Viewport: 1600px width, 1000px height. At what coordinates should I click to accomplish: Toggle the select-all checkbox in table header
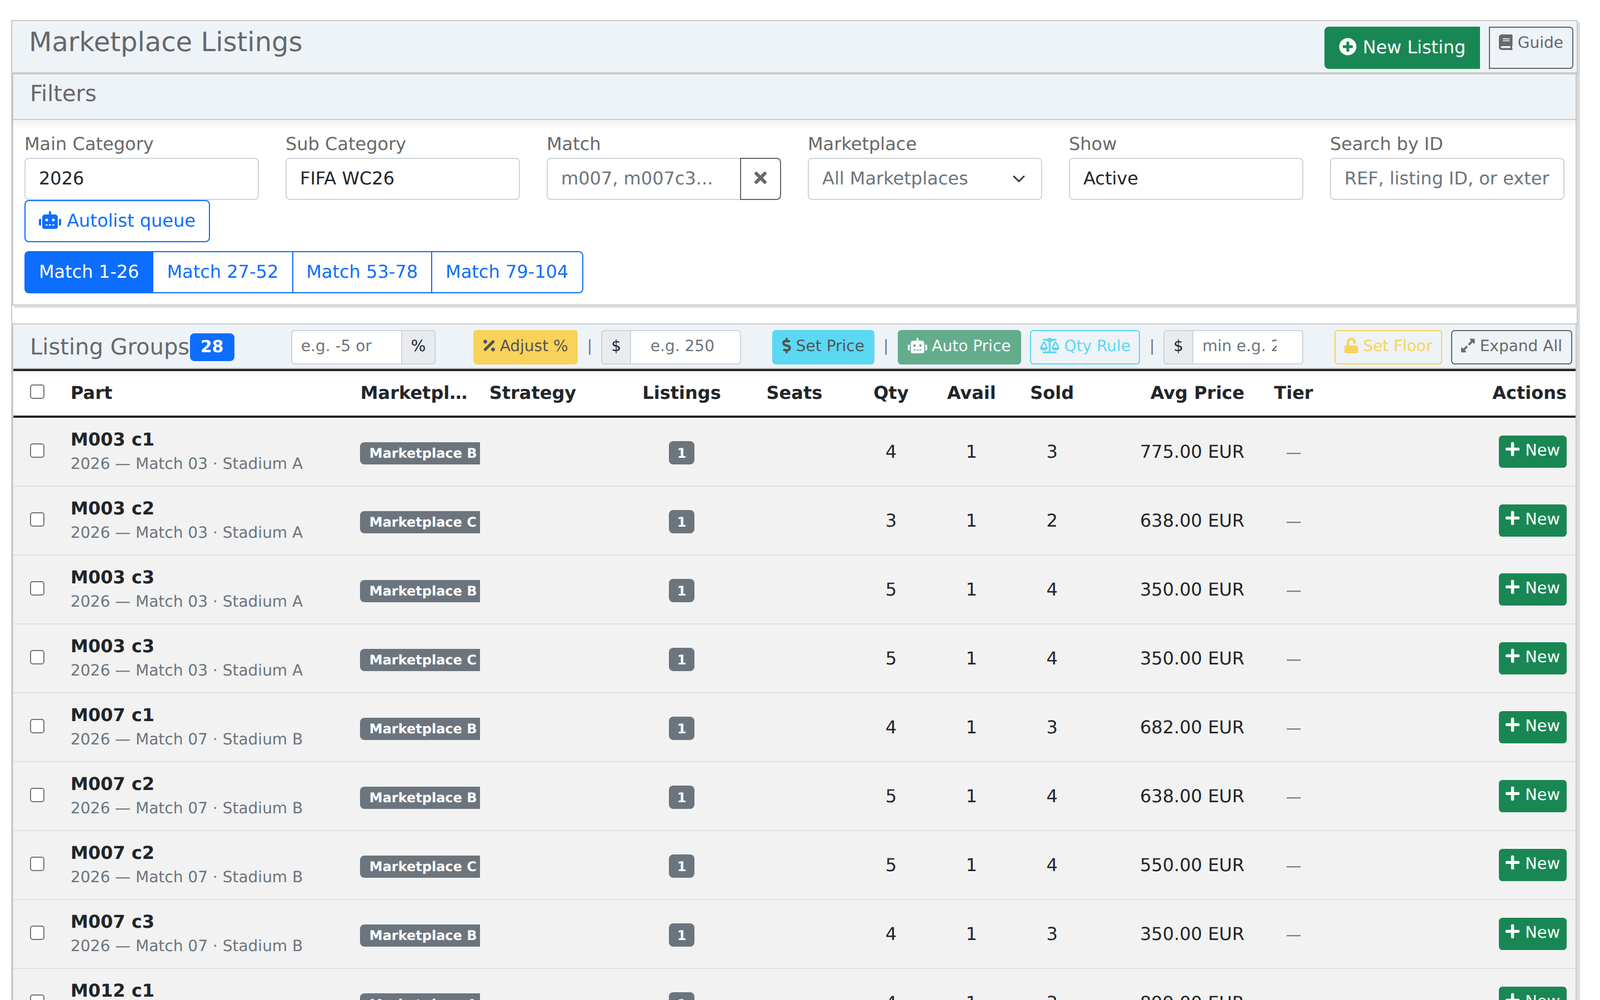[37, 392]
